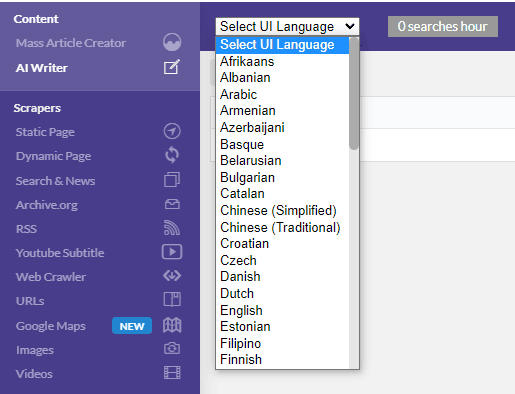Open Archive.org scraper

coord(47,205)
